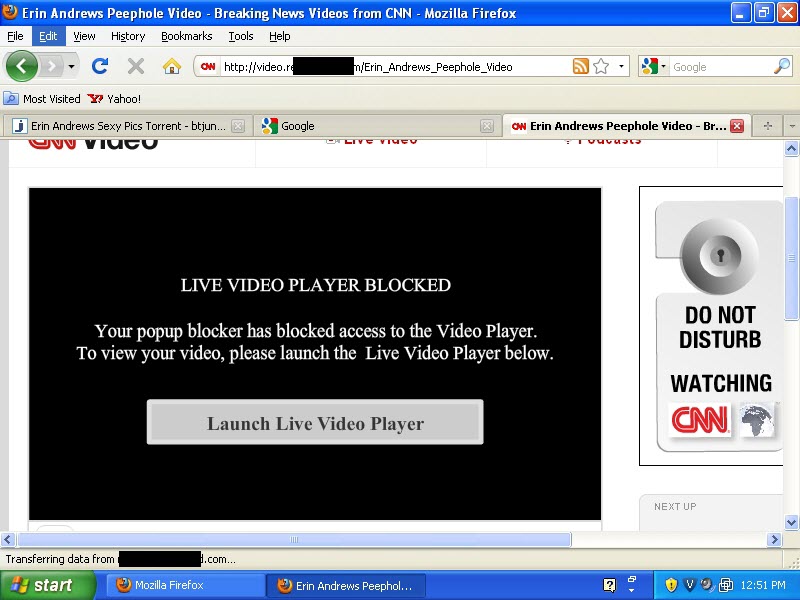Click the NEXT UP panel heading
Viewport: 800px width, 600px height.
tap(675, 506)
